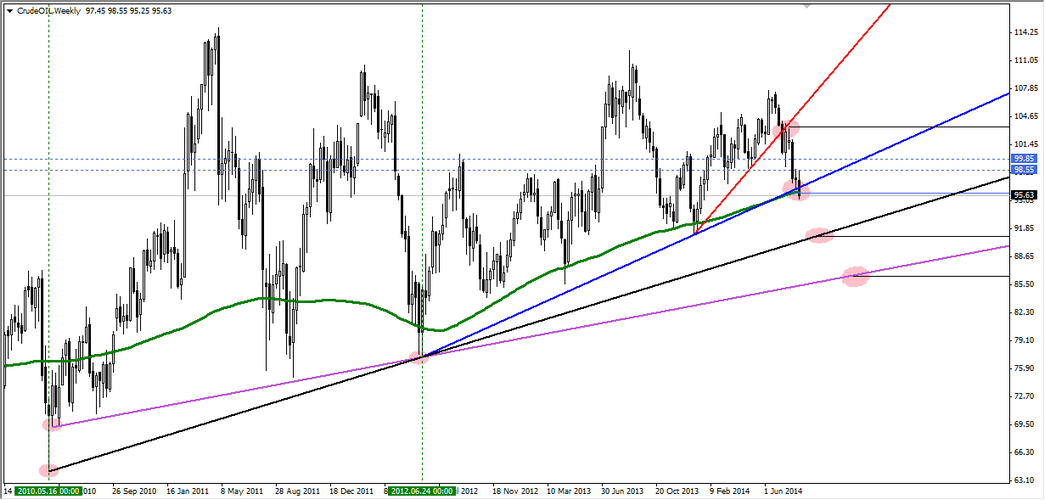Open the CrudeOIL chart dropdown arrow

(10, 9)
